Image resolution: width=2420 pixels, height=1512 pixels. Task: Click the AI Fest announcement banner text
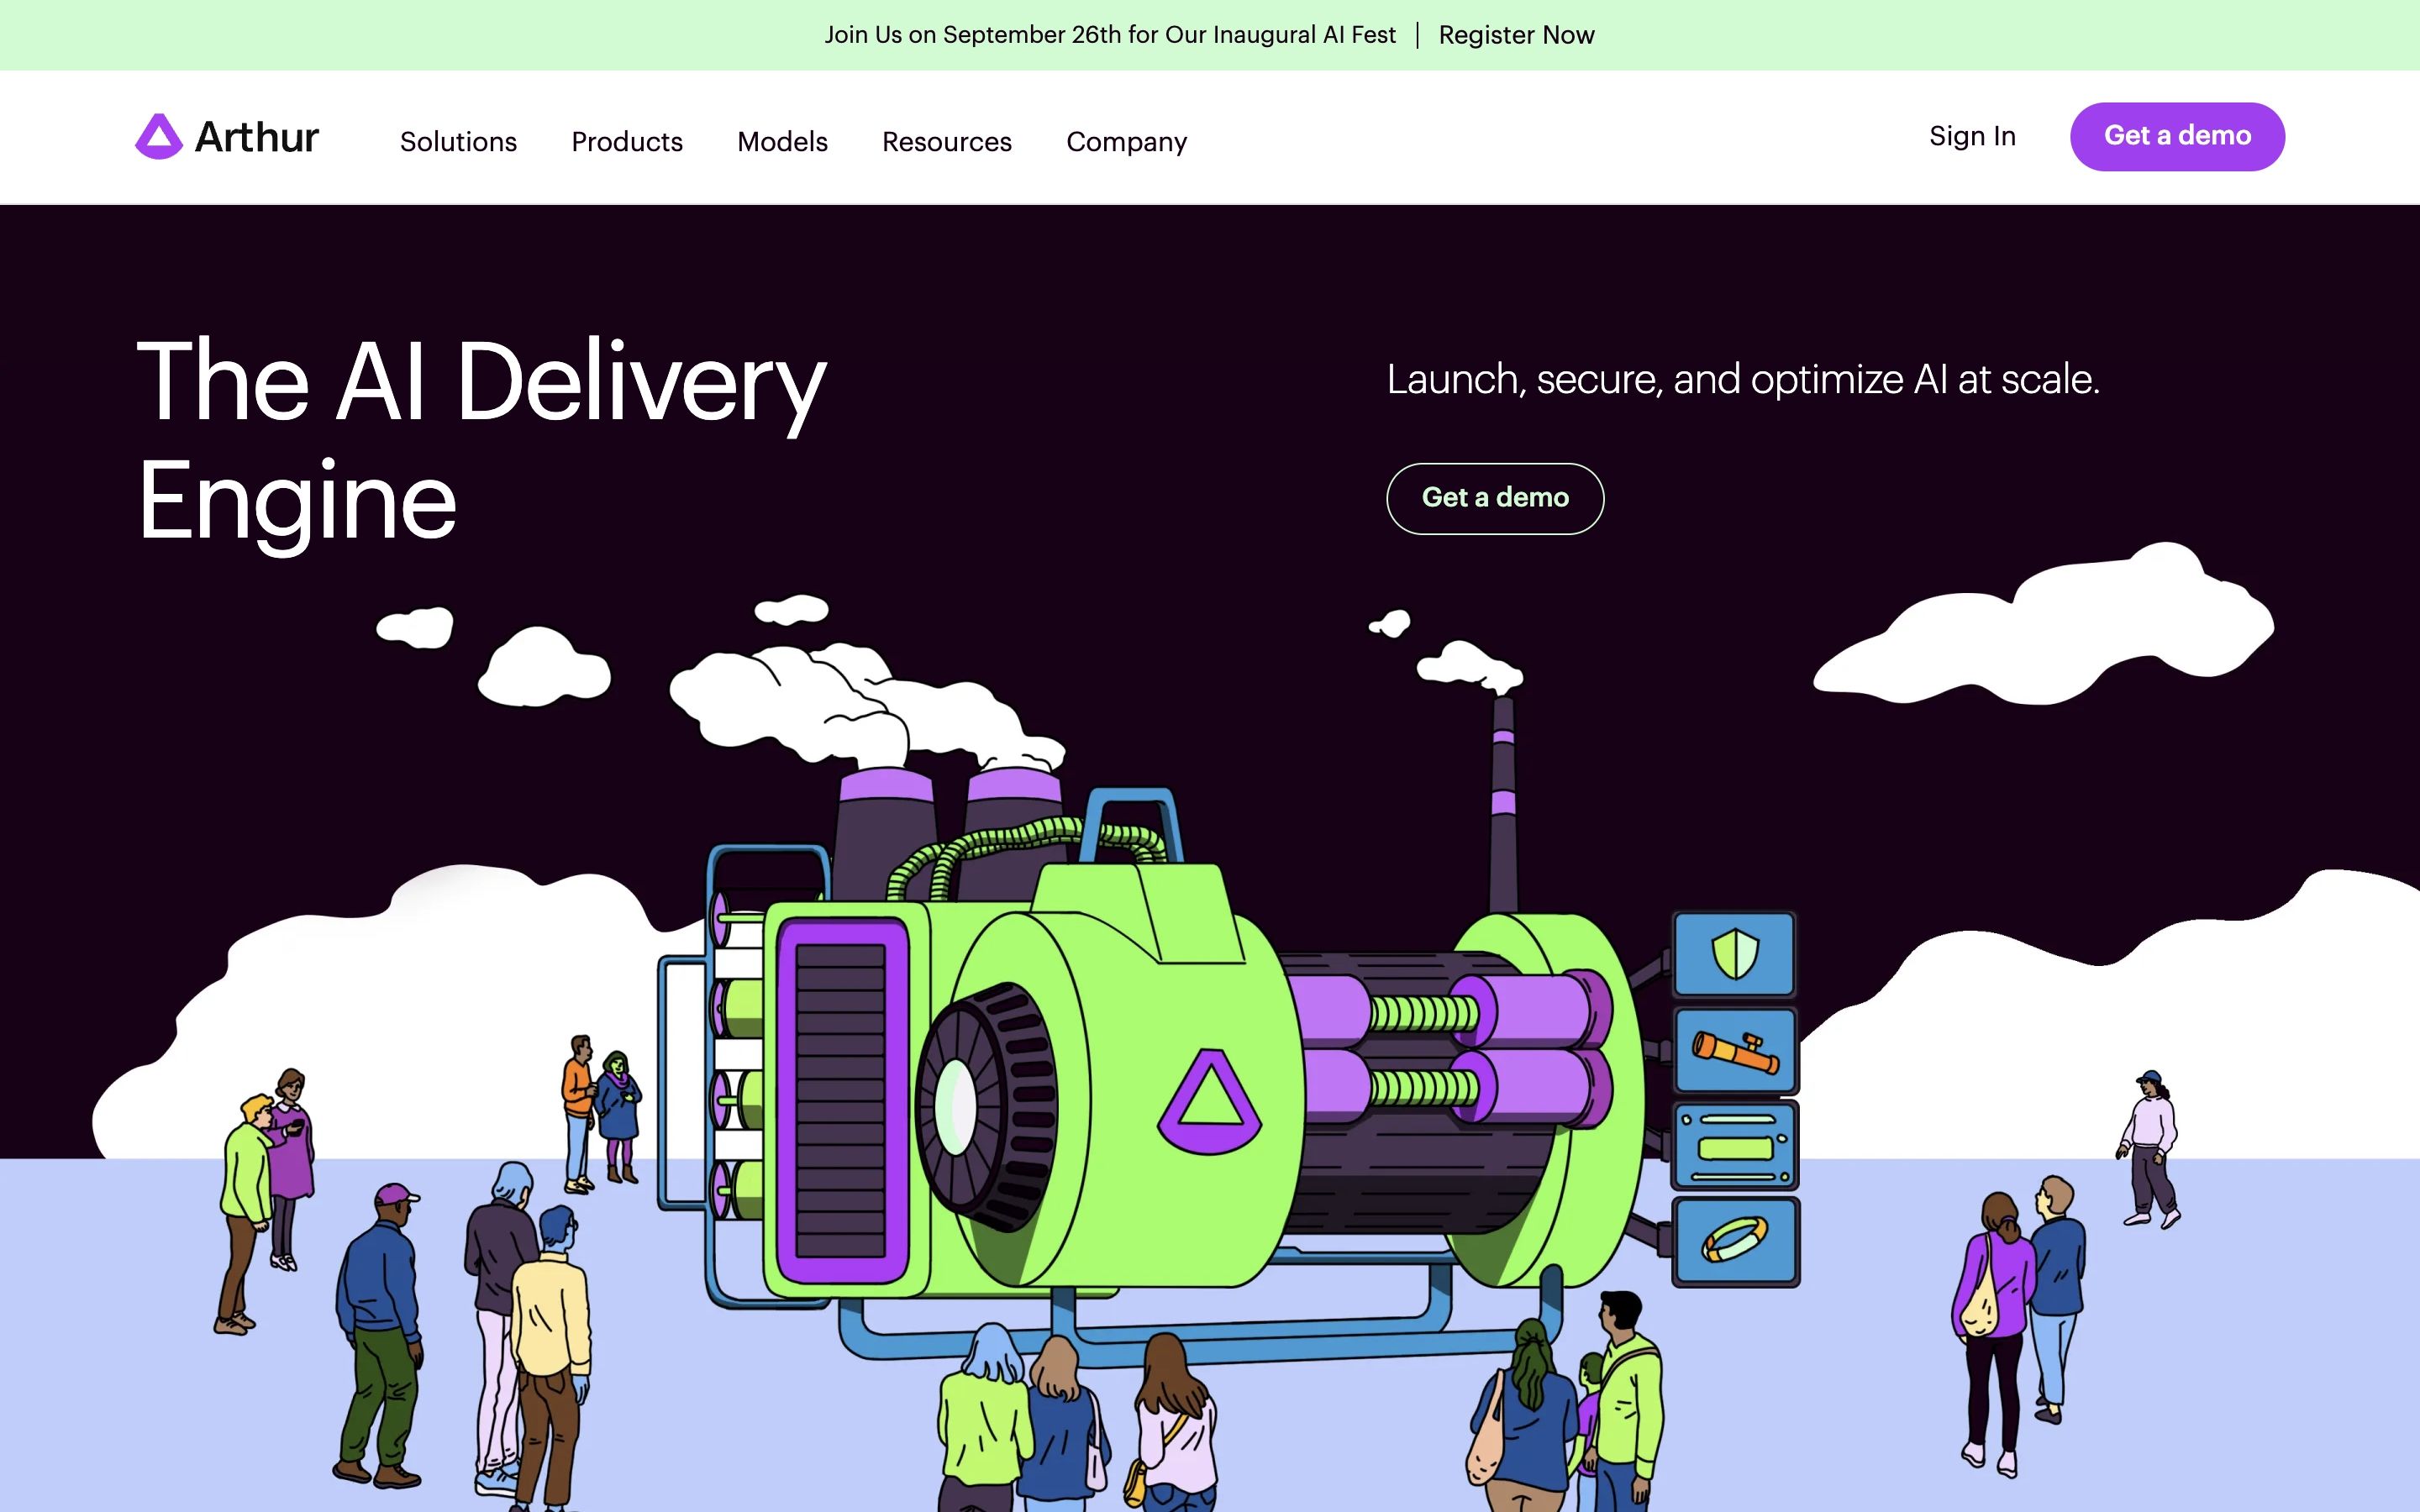1109,35
